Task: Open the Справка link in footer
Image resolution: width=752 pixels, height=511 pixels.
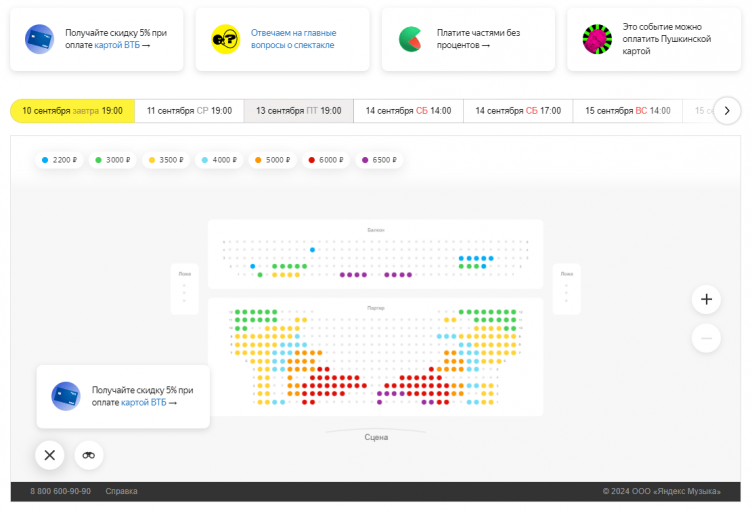Action: (x=121, y=491)
